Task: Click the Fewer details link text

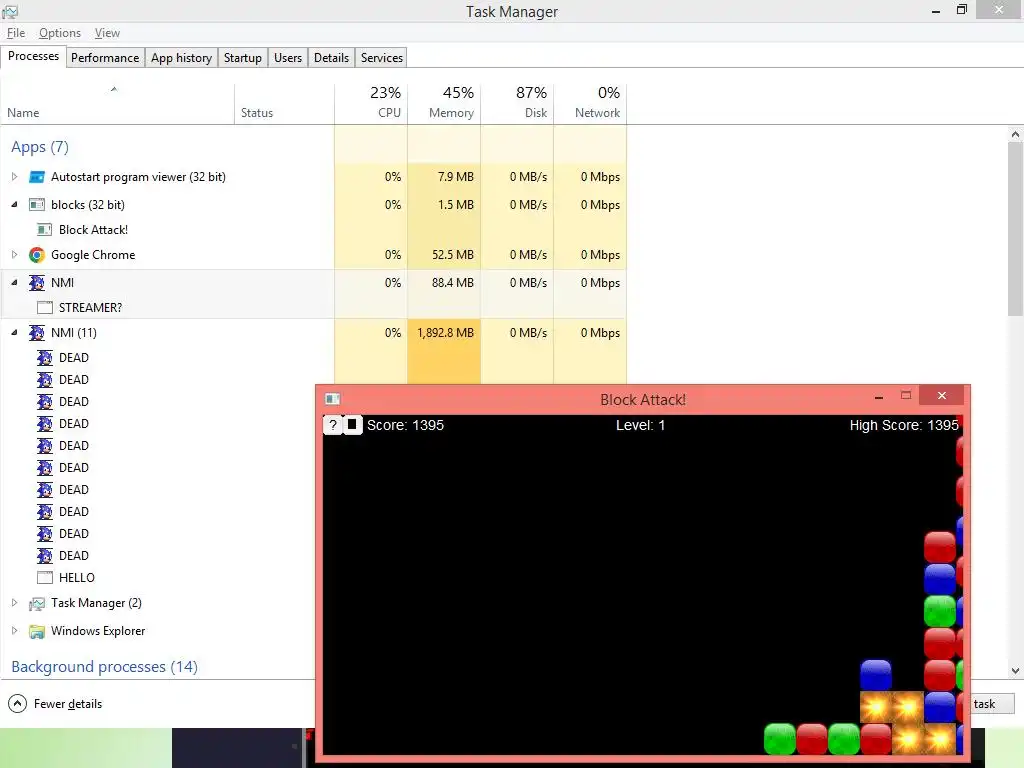Action: (68, 704)
